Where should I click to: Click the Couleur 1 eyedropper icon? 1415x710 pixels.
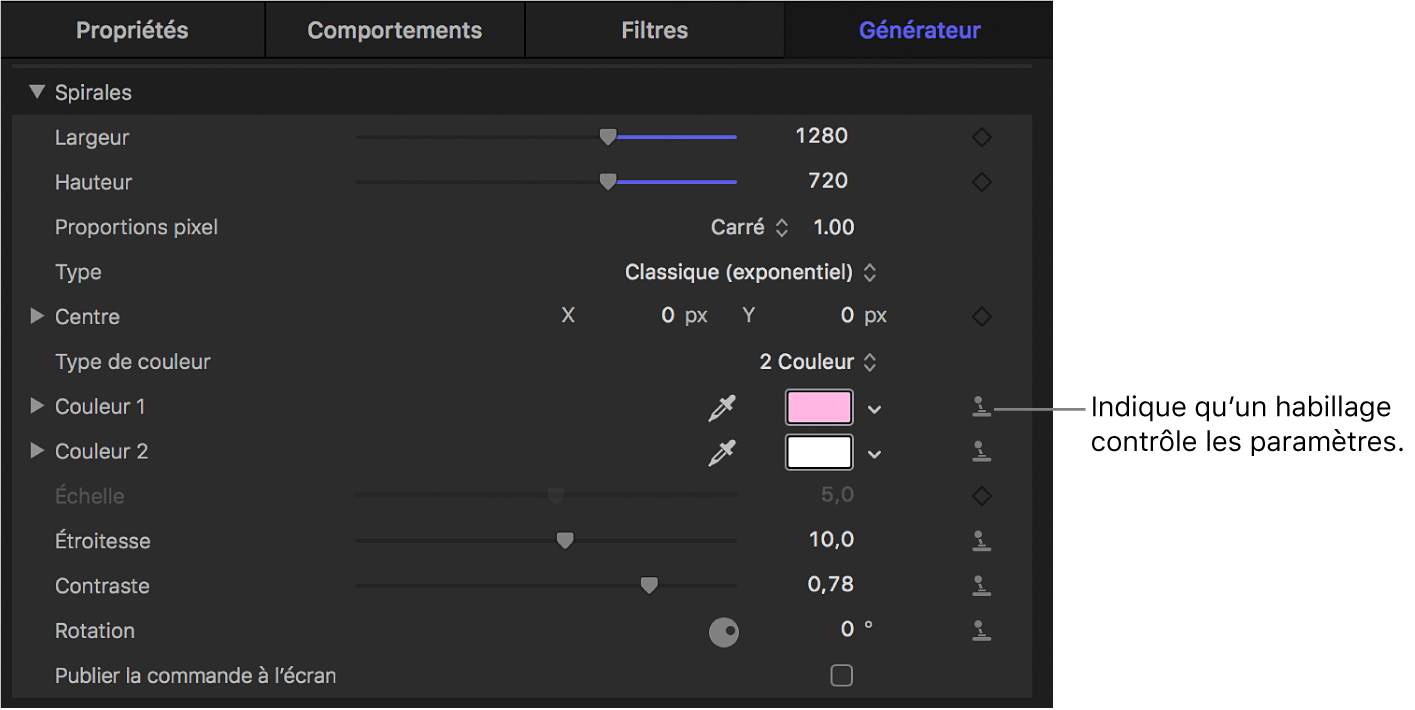point(722,407)
